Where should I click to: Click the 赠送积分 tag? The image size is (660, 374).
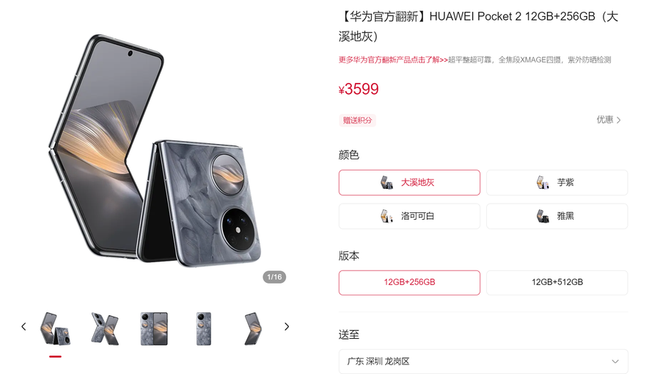(357, 120)
